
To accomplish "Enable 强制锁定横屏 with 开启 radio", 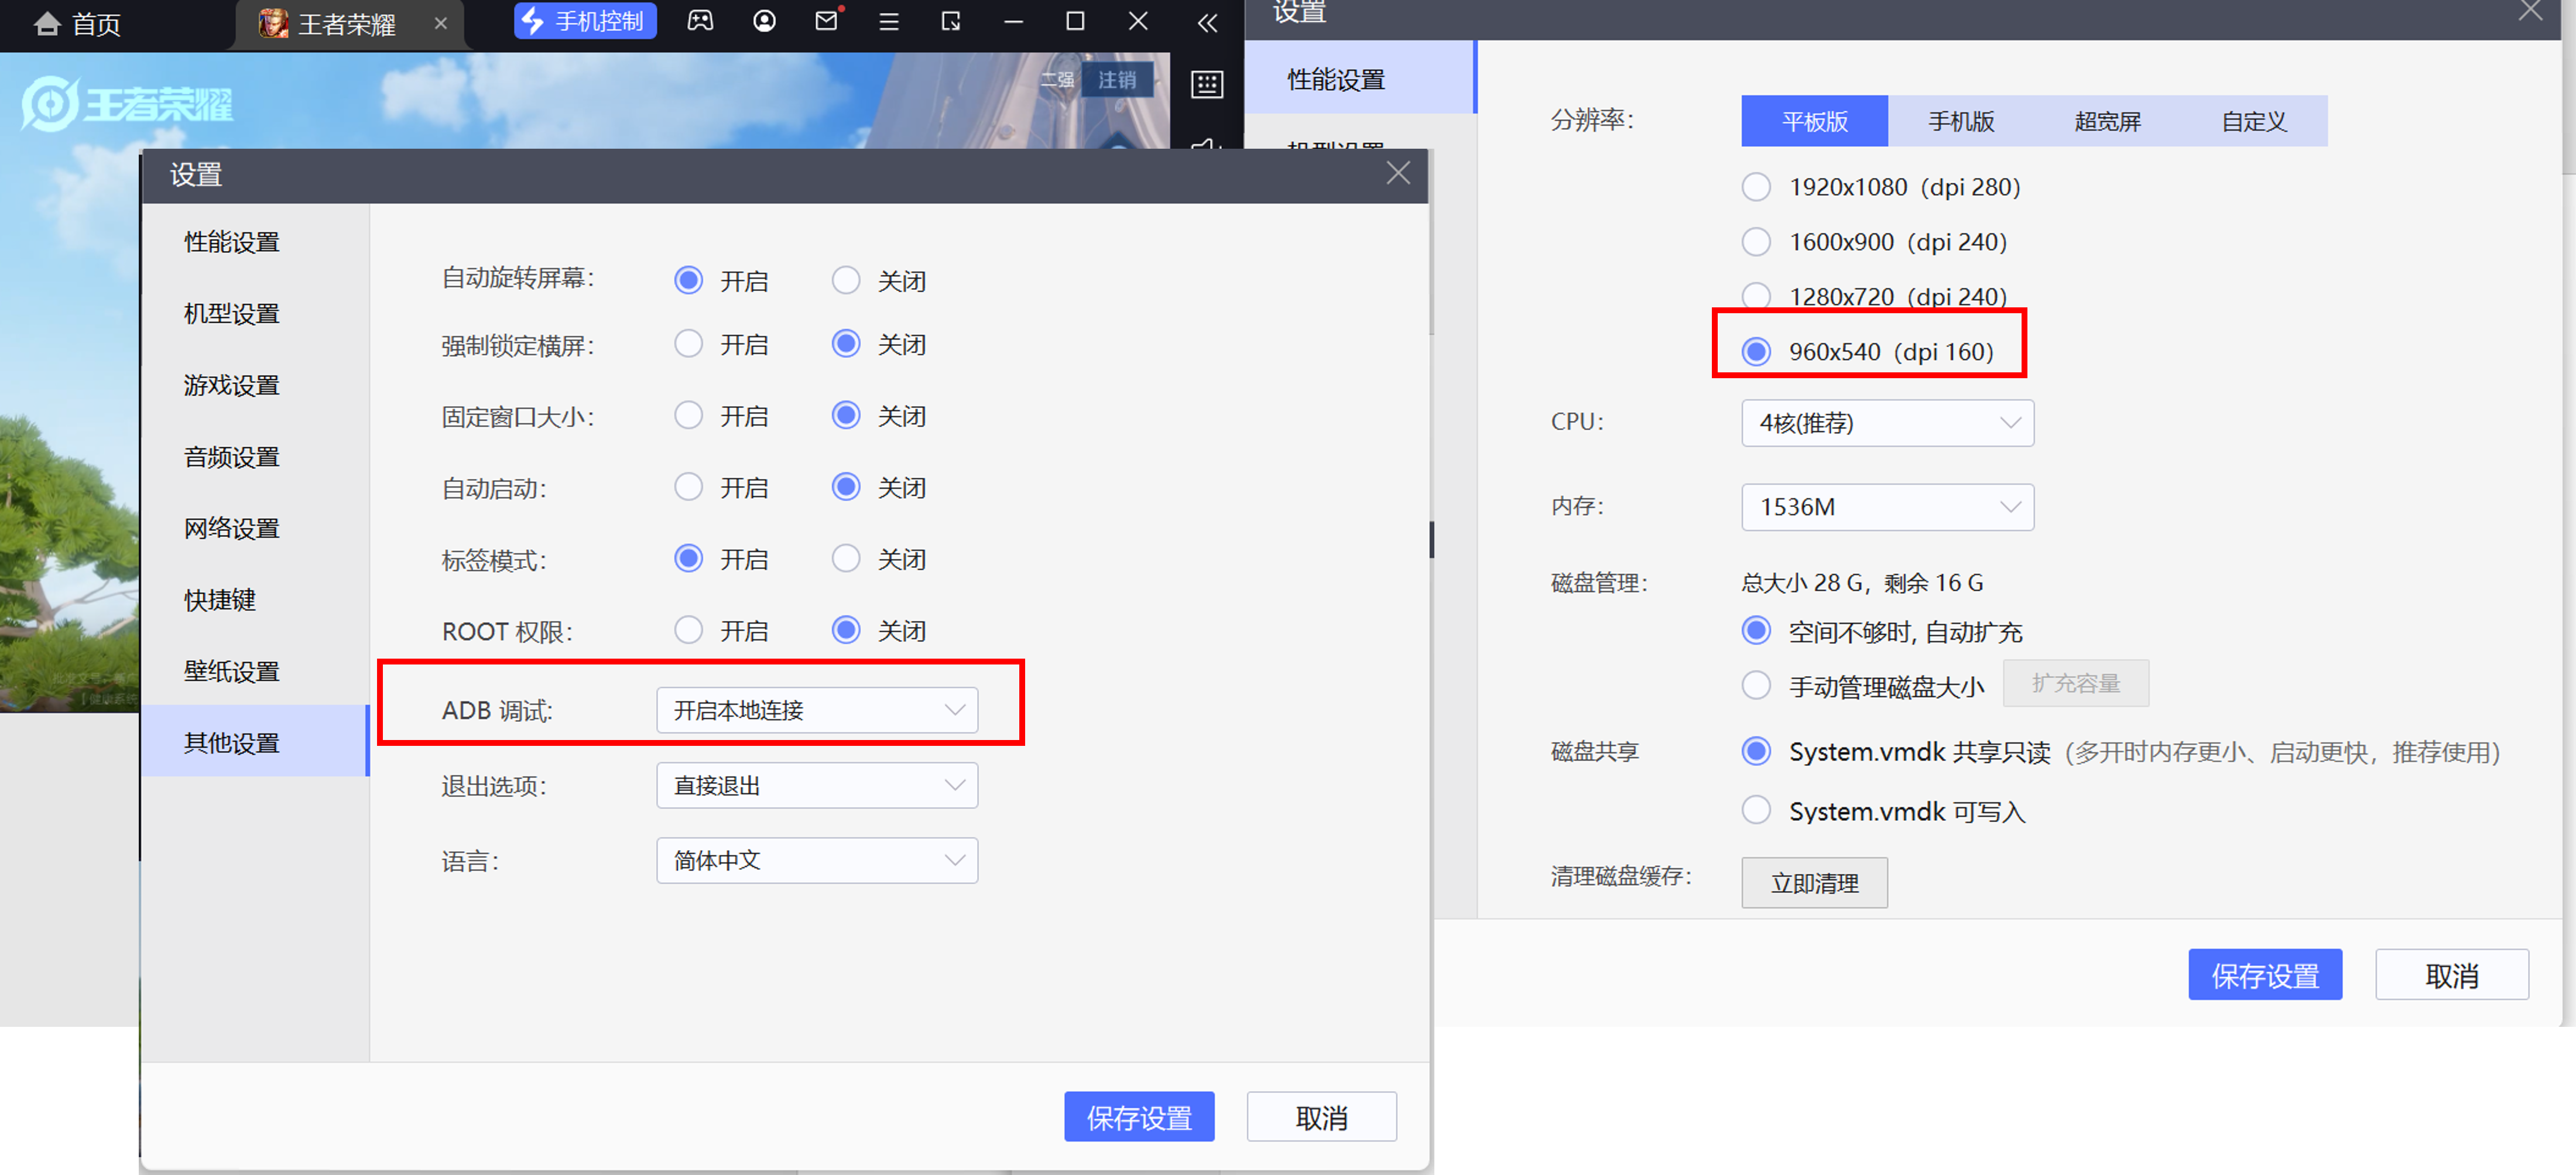I will click(x=688, y=344).
